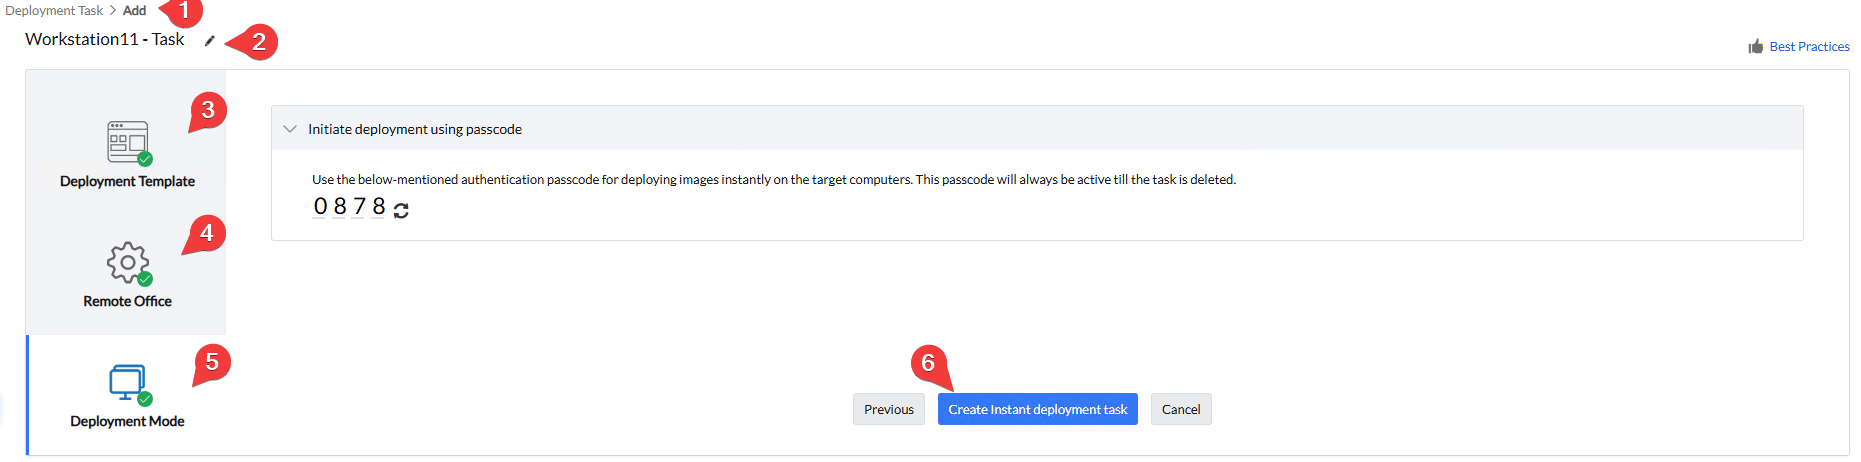Switch to the Remote Office step label

pyautogui.click(x=127, y=301)
